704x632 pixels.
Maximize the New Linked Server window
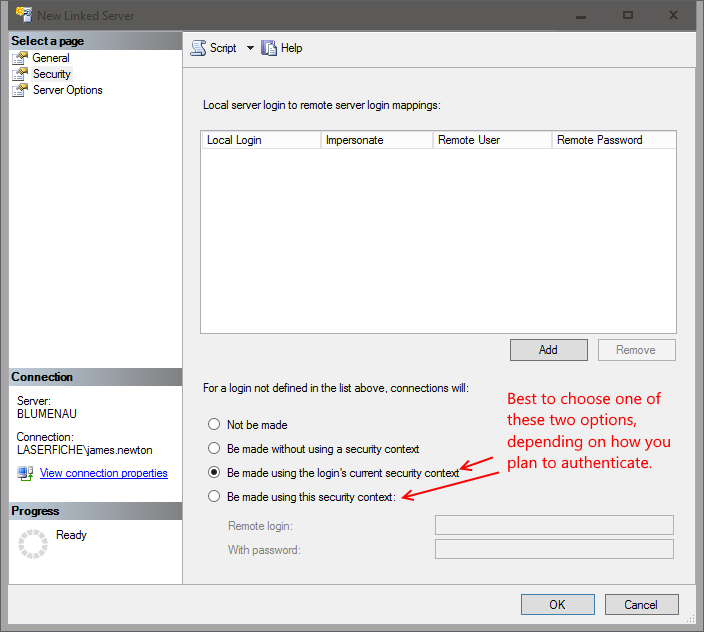coord(628,15)
